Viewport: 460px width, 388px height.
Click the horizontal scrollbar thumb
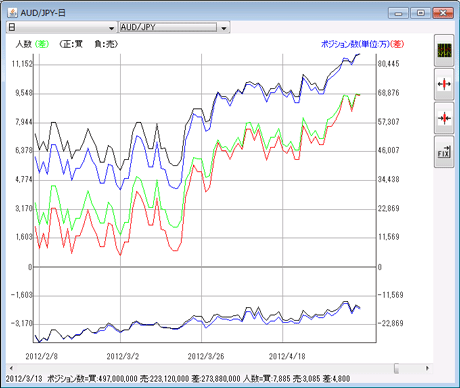pyautogui.click(x=396, y=368)
